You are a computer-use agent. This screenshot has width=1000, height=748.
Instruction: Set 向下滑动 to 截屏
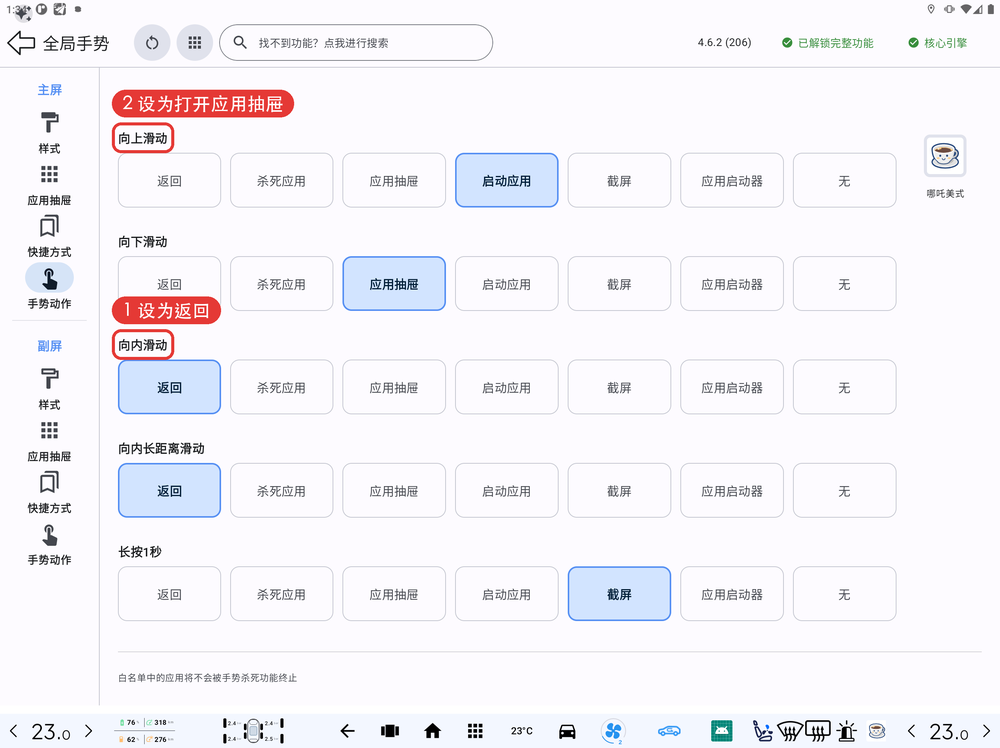(619, 284)
